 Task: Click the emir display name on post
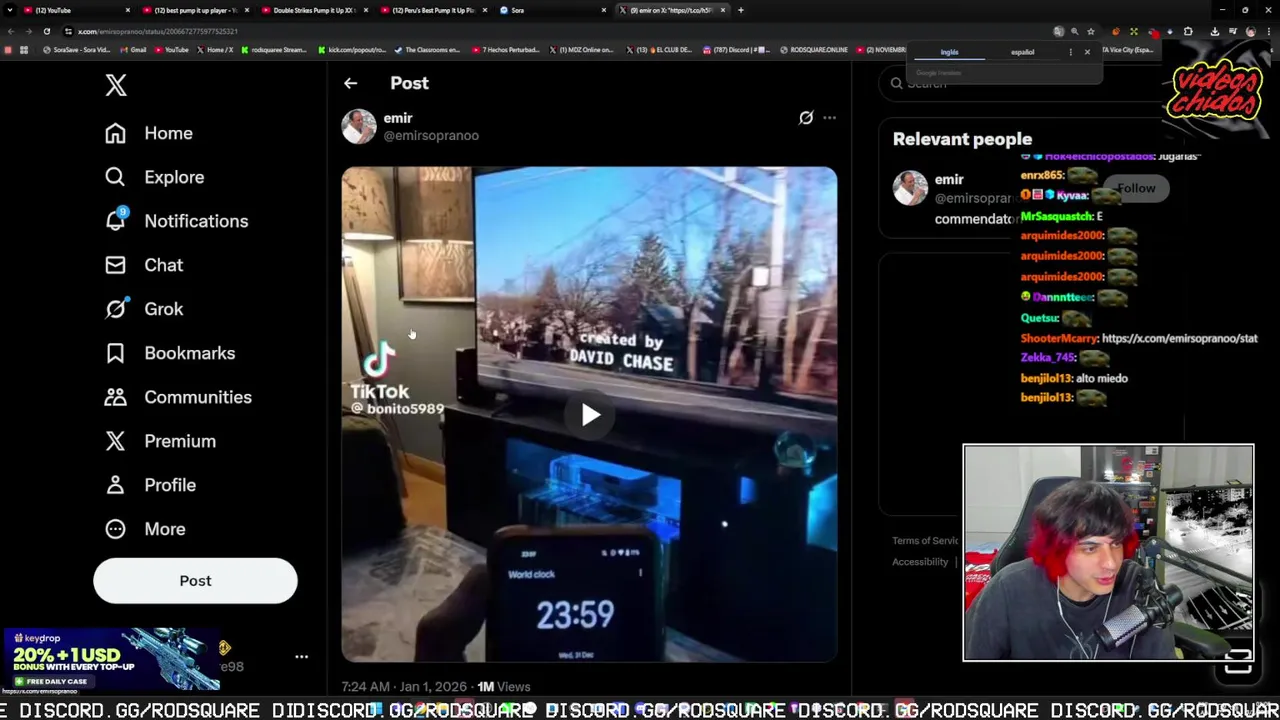tap(398, 118)
